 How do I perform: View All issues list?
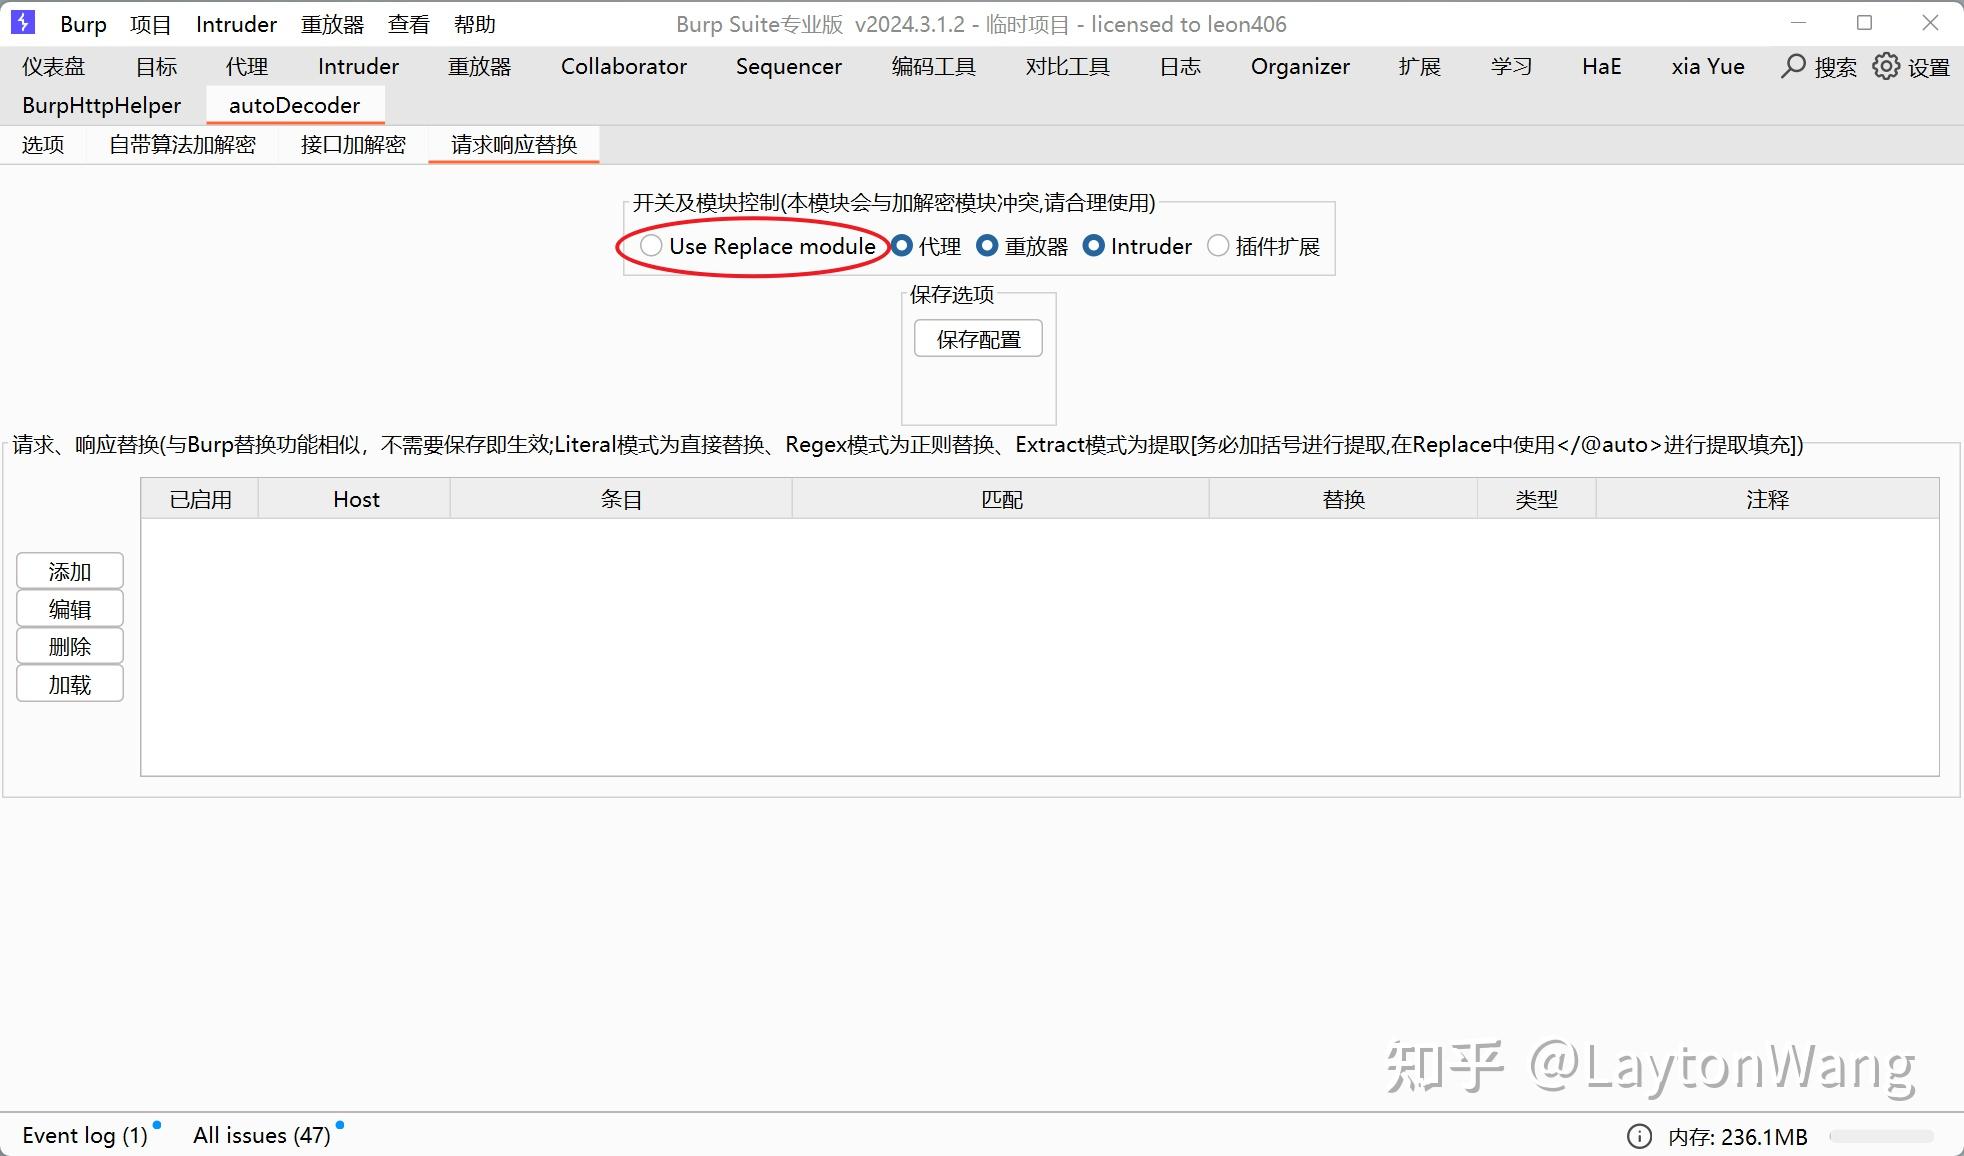coord(262,1134)
